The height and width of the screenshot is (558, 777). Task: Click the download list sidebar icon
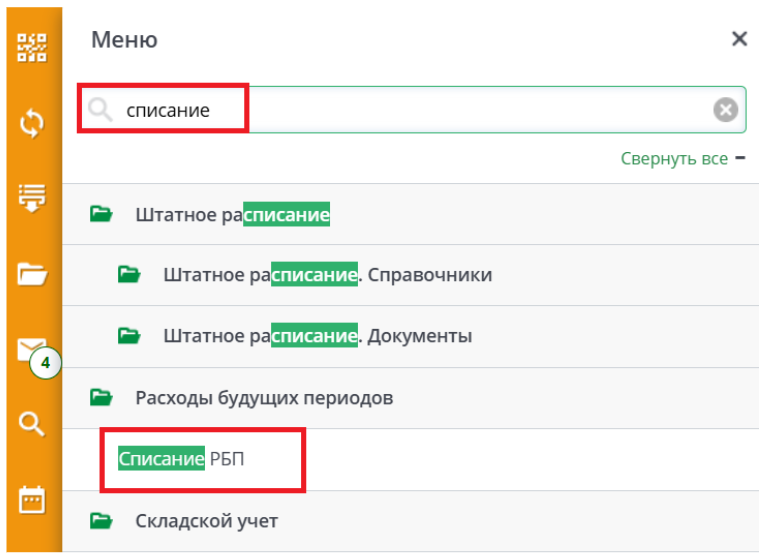point(32,197)
